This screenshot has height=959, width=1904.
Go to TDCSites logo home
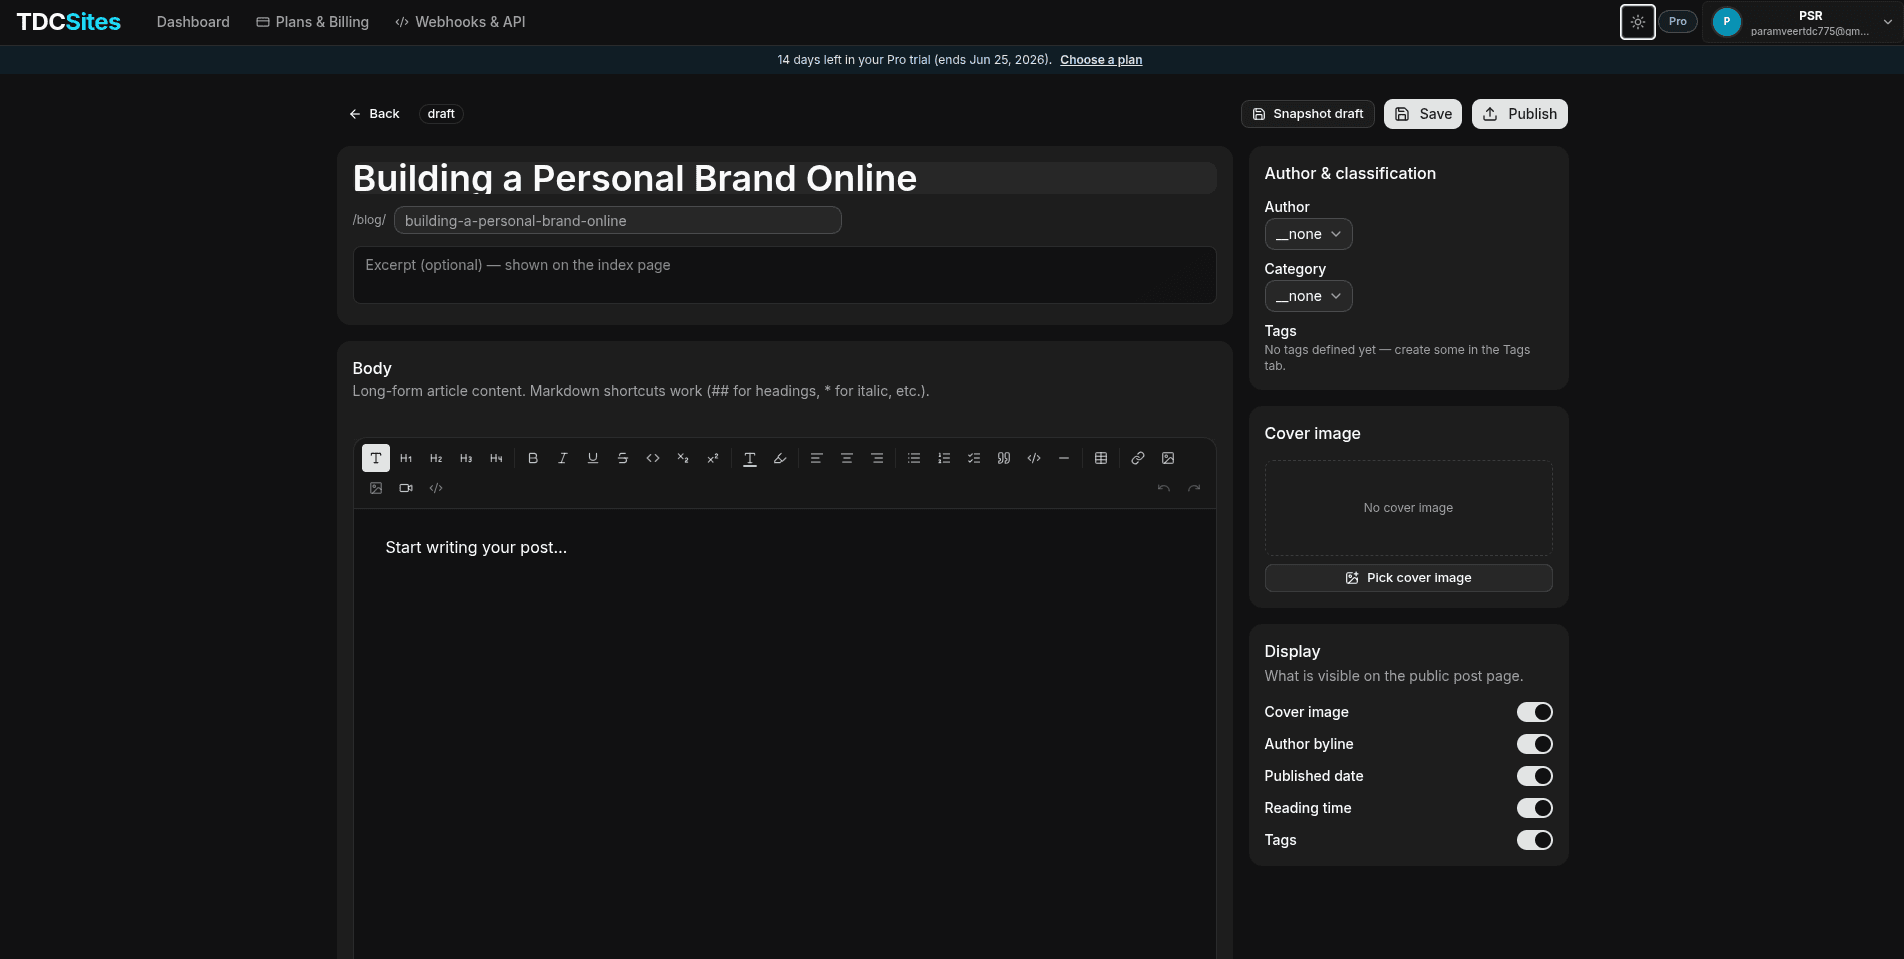[x=69, y=22]
